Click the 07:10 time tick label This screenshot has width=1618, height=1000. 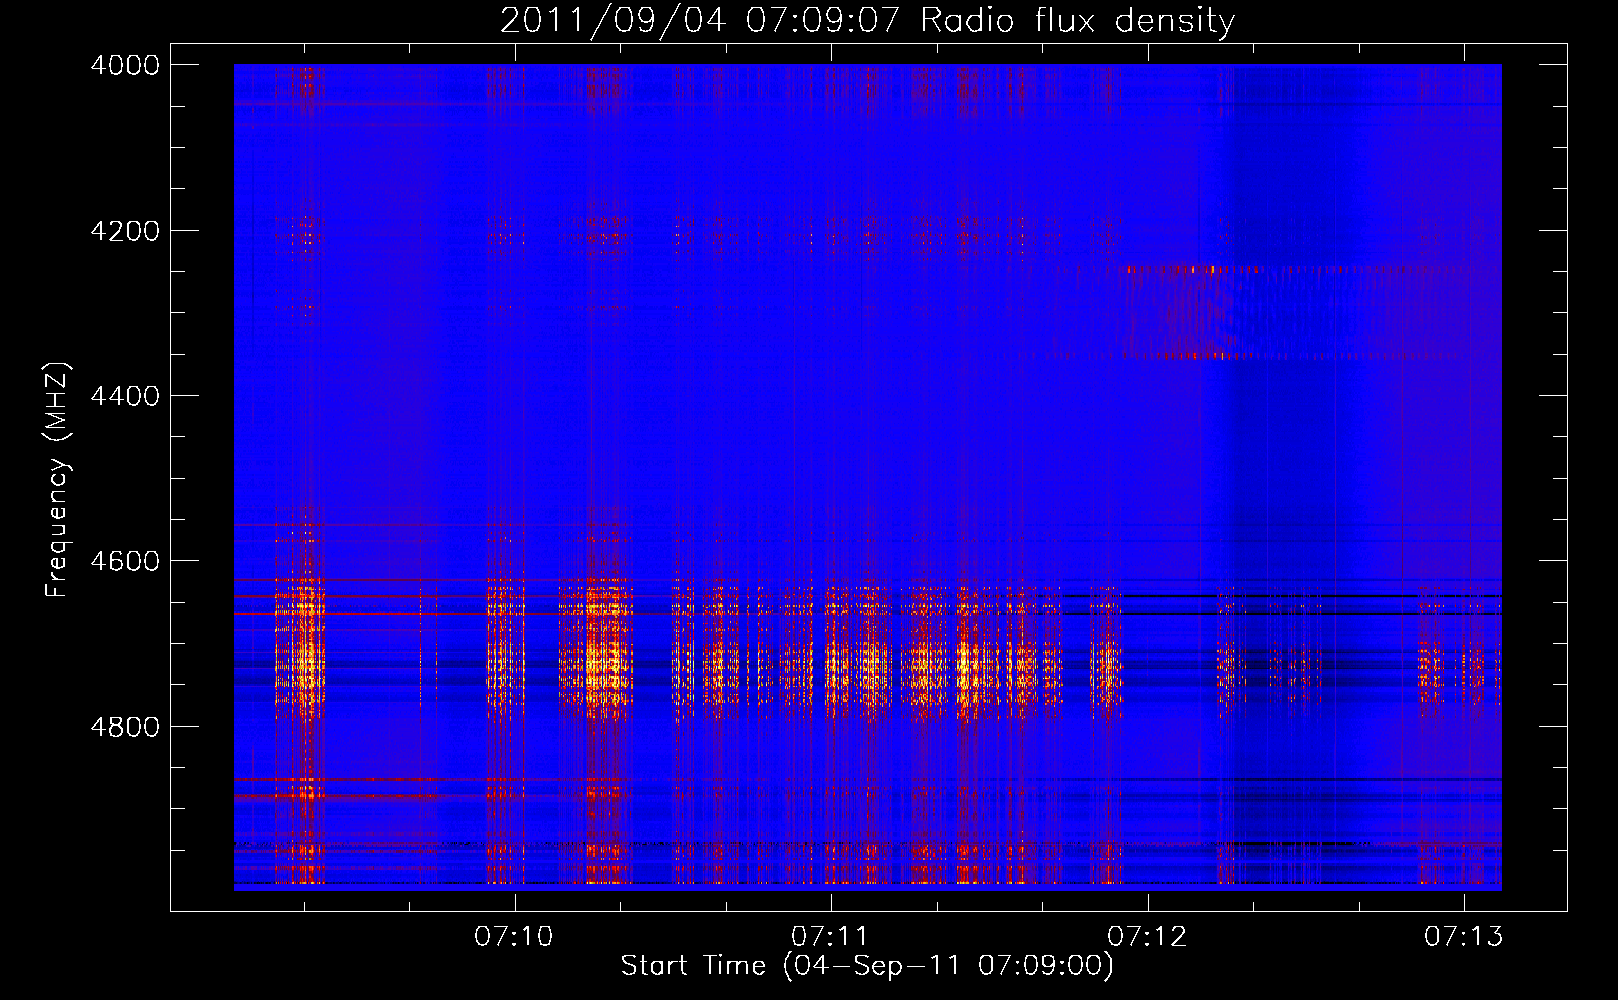click(x=514, y=937)
